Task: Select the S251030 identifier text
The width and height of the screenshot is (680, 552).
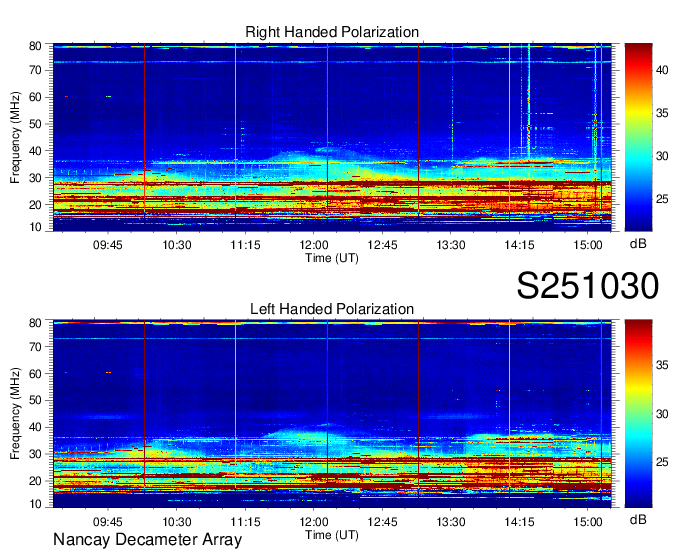Action: click(x=587, y=286)
